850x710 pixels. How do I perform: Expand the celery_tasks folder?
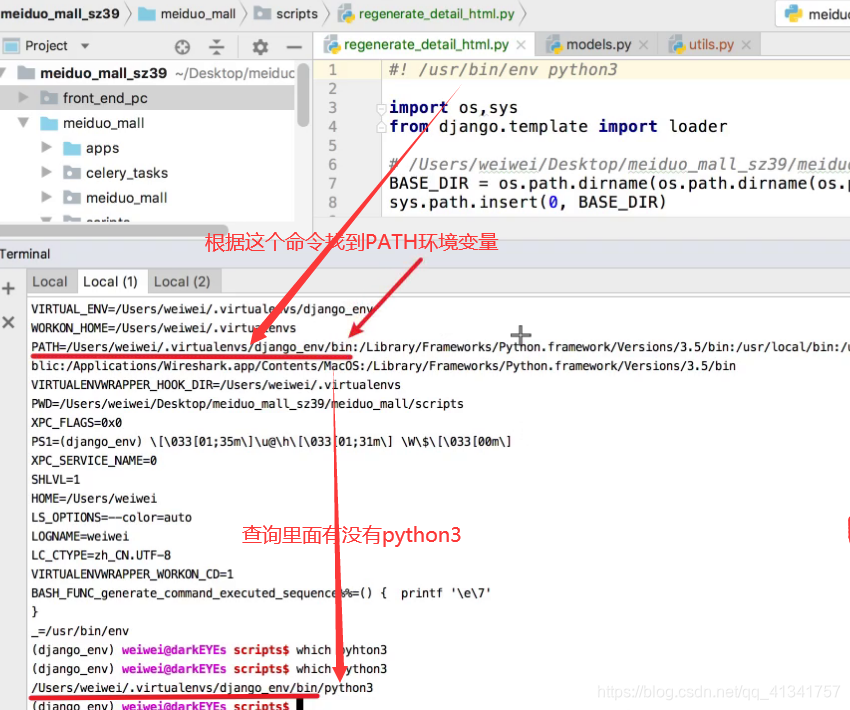(47, 172)
